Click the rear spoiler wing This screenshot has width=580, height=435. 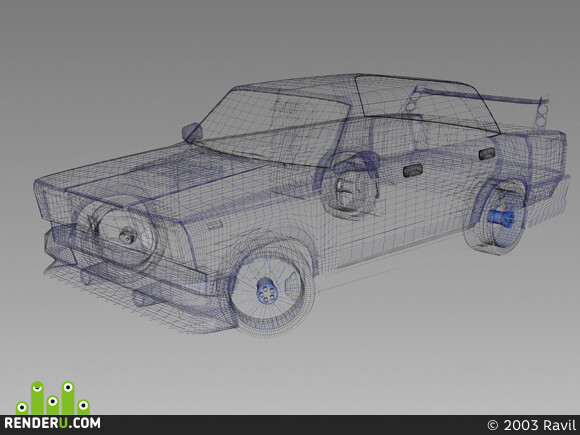coord(481,95)
